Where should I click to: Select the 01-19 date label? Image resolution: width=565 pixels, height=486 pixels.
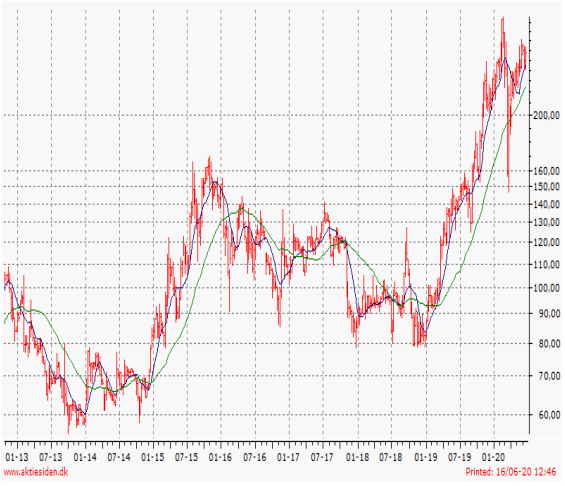click(x=426, y=458)
